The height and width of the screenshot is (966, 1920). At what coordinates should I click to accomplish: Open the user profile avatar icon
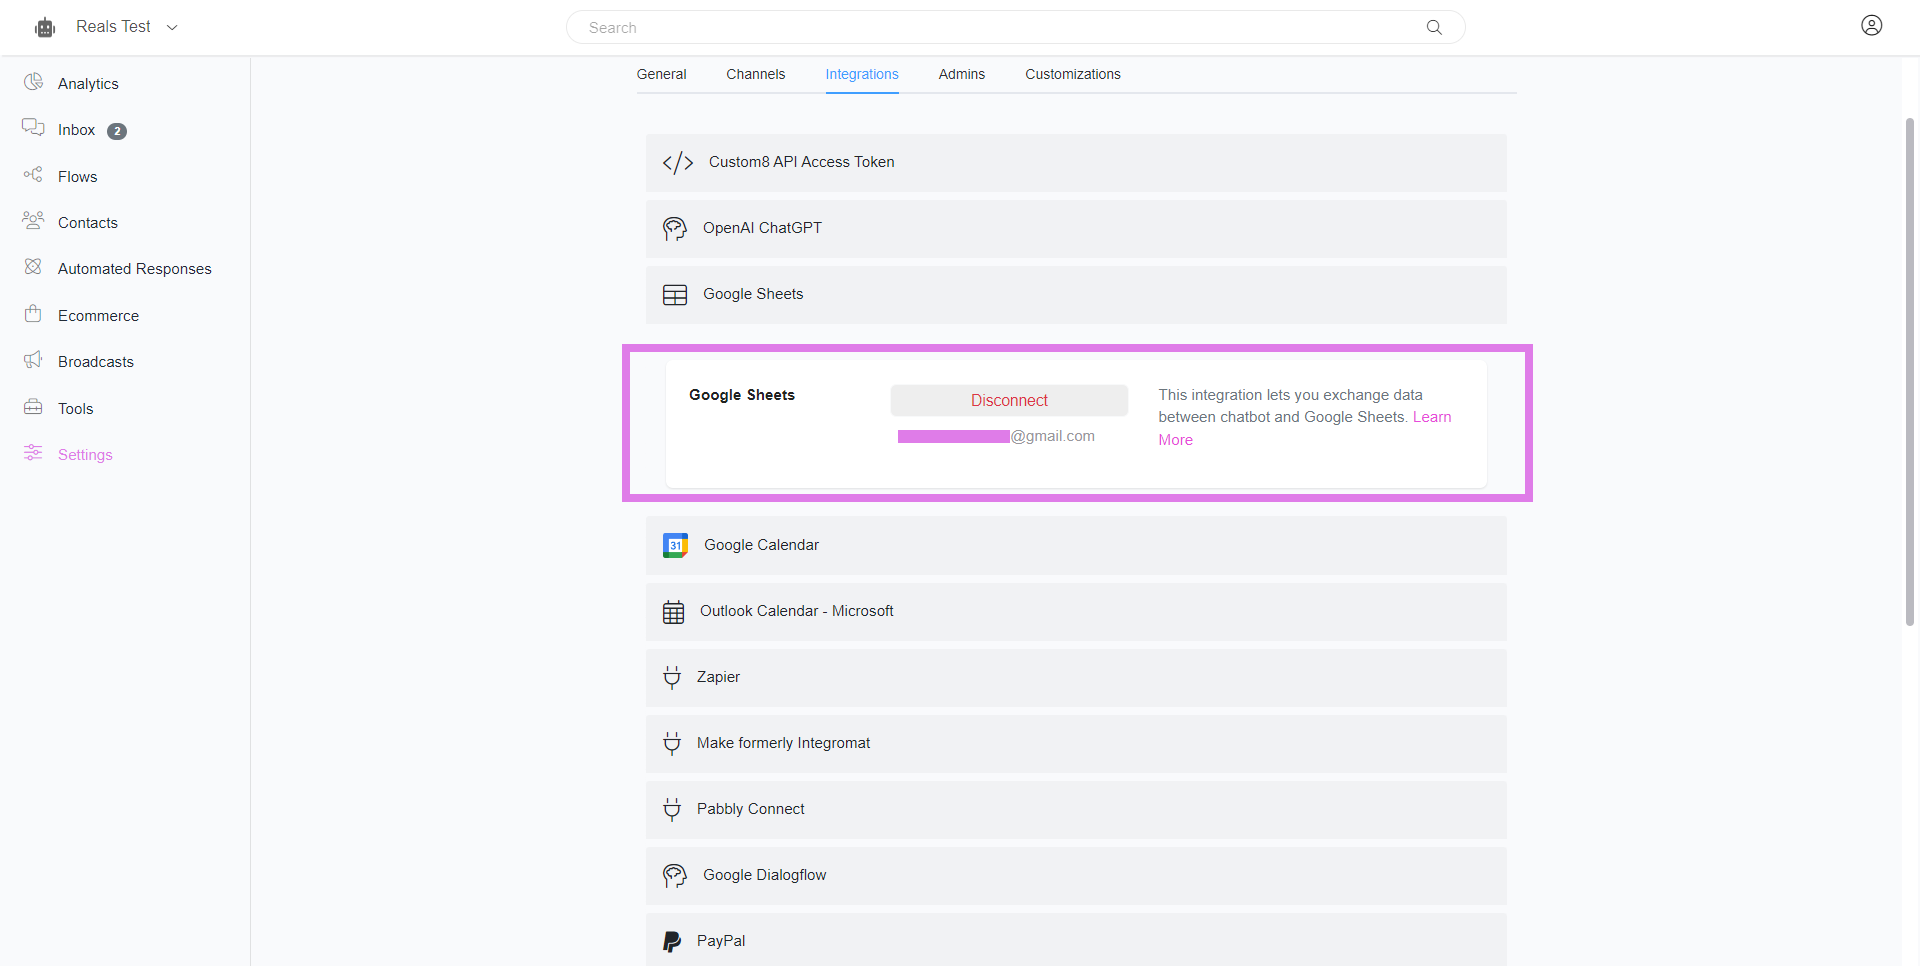coord(1872,26)
